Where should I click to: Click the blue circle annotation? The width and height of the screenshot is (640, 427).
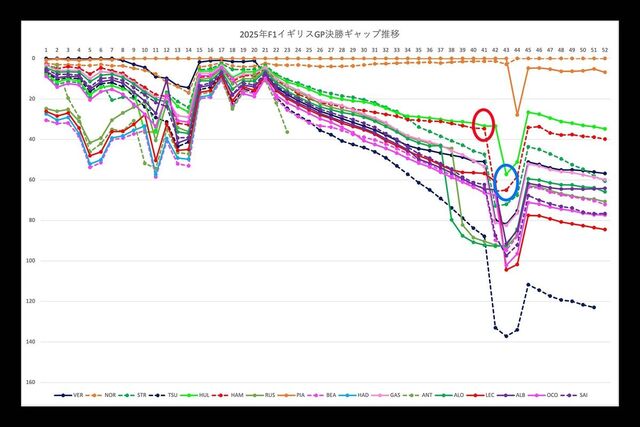pyautogui.click(x=507, y=182)
